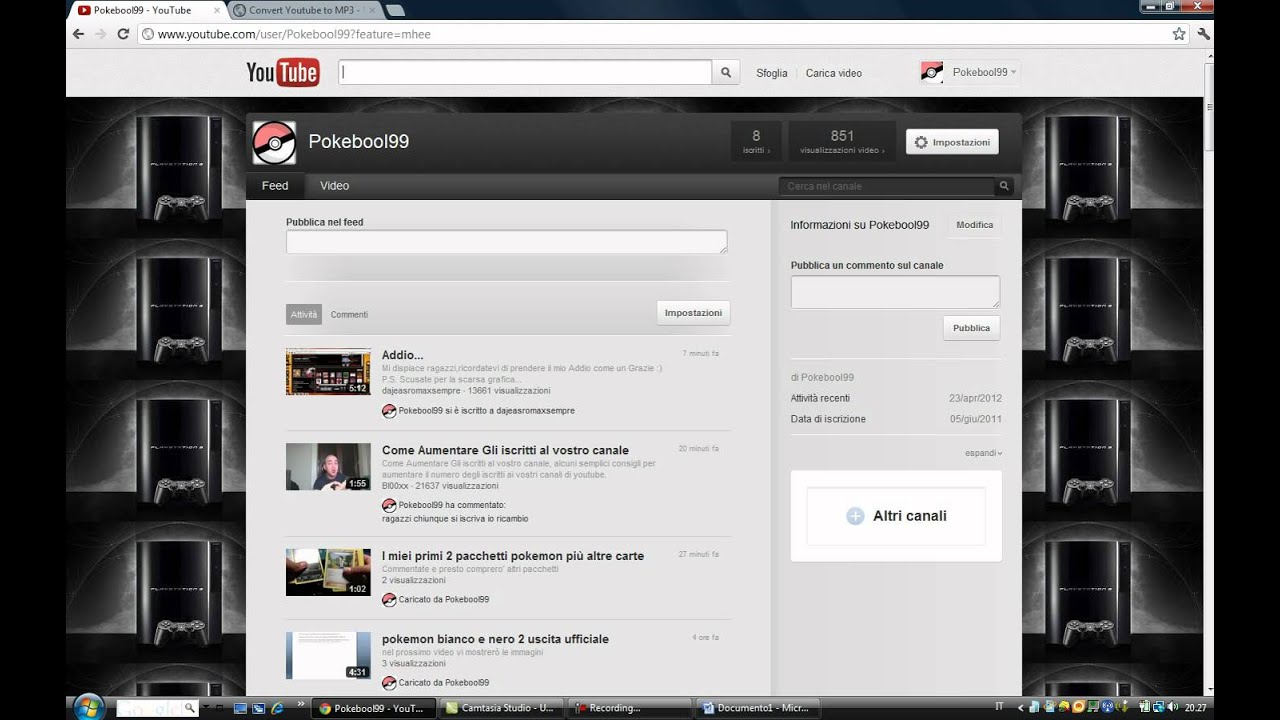Click the Modifica button
The width and height of the screenshot is (1280, 720).
pyautogui.click(x=974, y=225)
